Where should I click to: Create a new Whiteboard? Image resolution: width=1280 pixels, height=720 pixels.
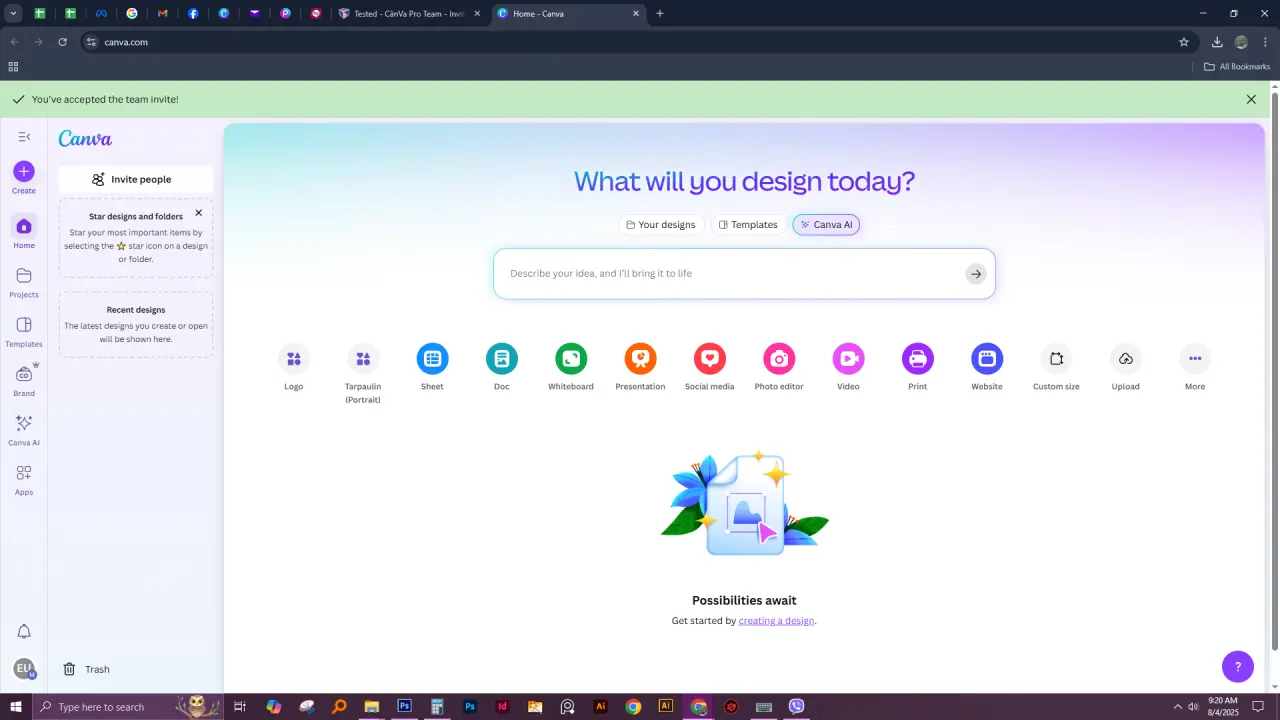click(x=571, y=367)
